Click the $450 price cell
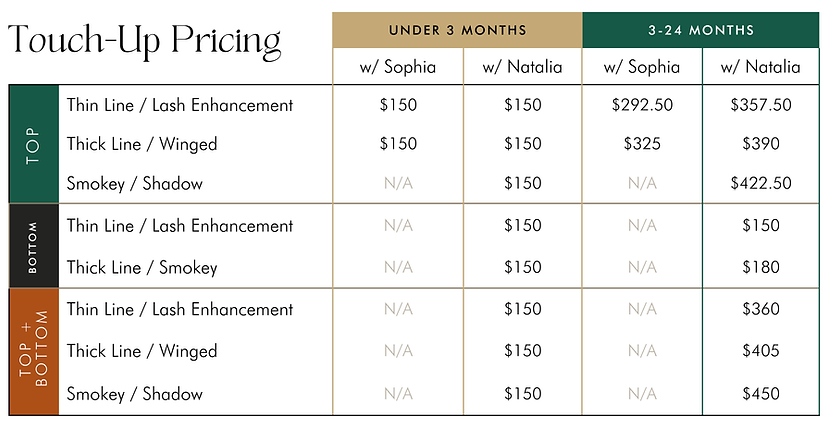 point(761,394)
